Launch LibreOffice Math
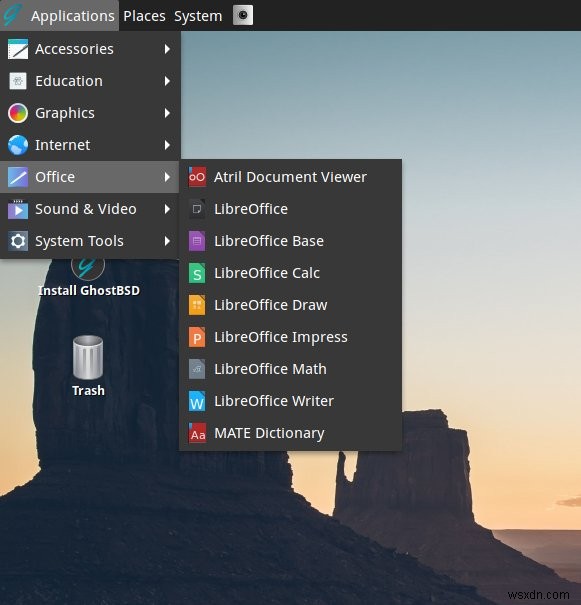The width and height of the screenshot is (581, 605). pos(290,369)
